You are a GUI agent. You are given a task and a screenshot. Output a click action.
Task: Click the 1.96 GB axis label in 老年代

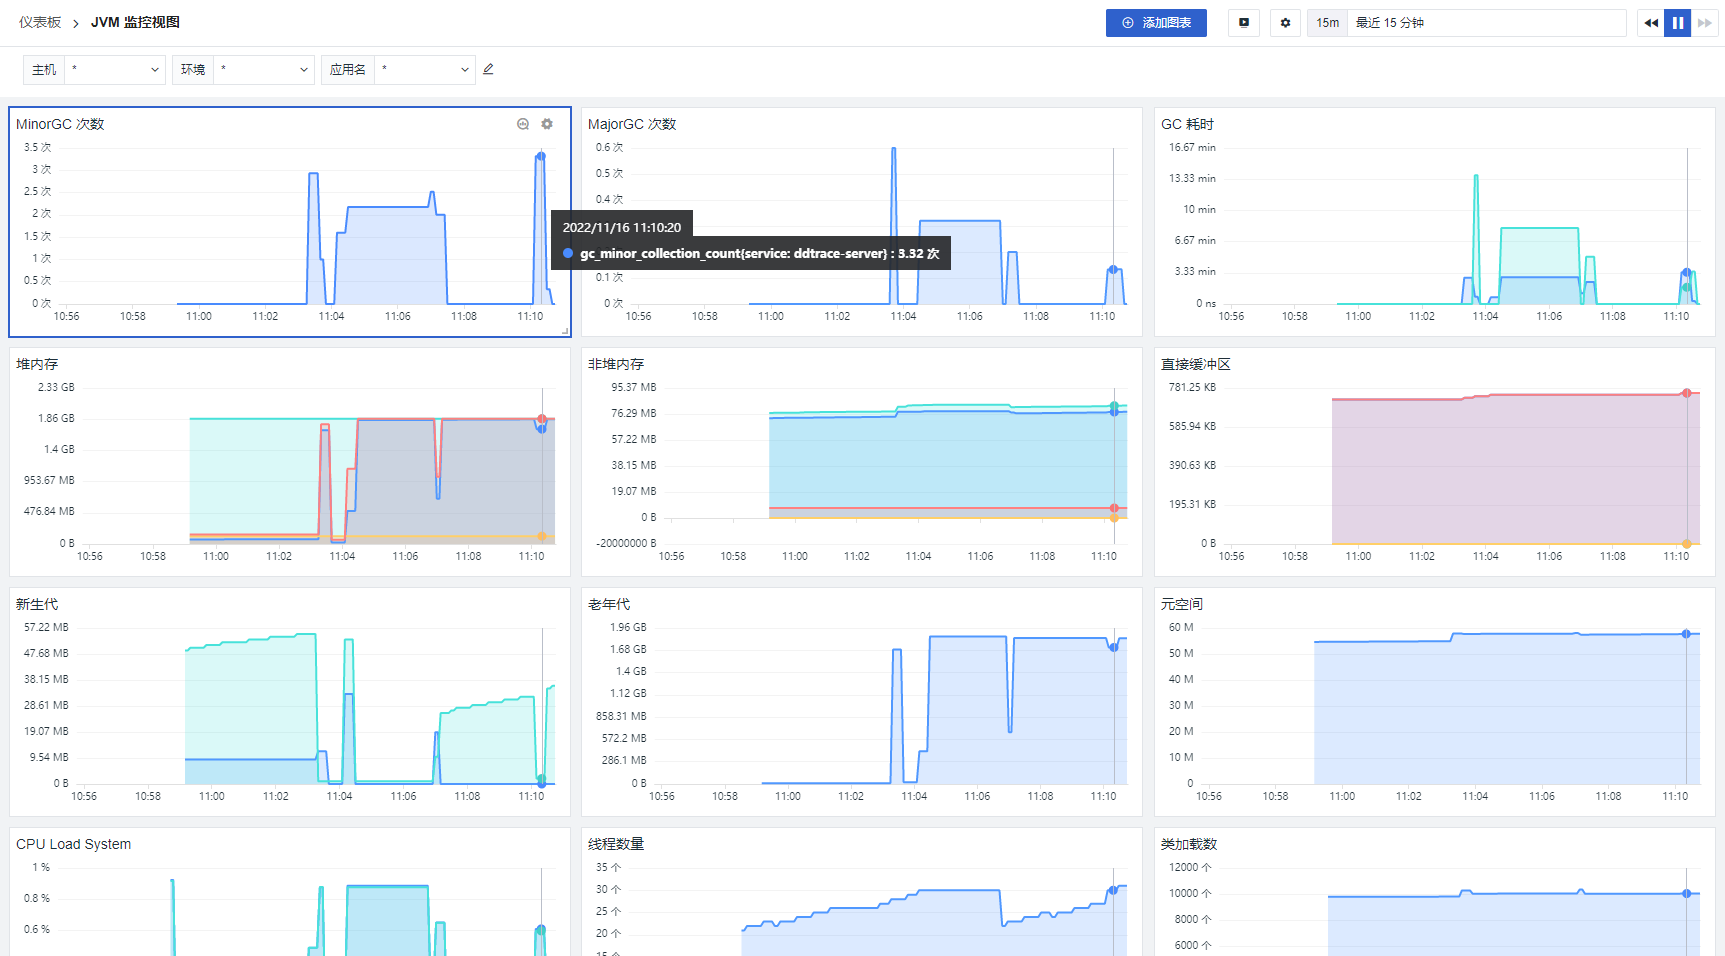tap(628, 627)
